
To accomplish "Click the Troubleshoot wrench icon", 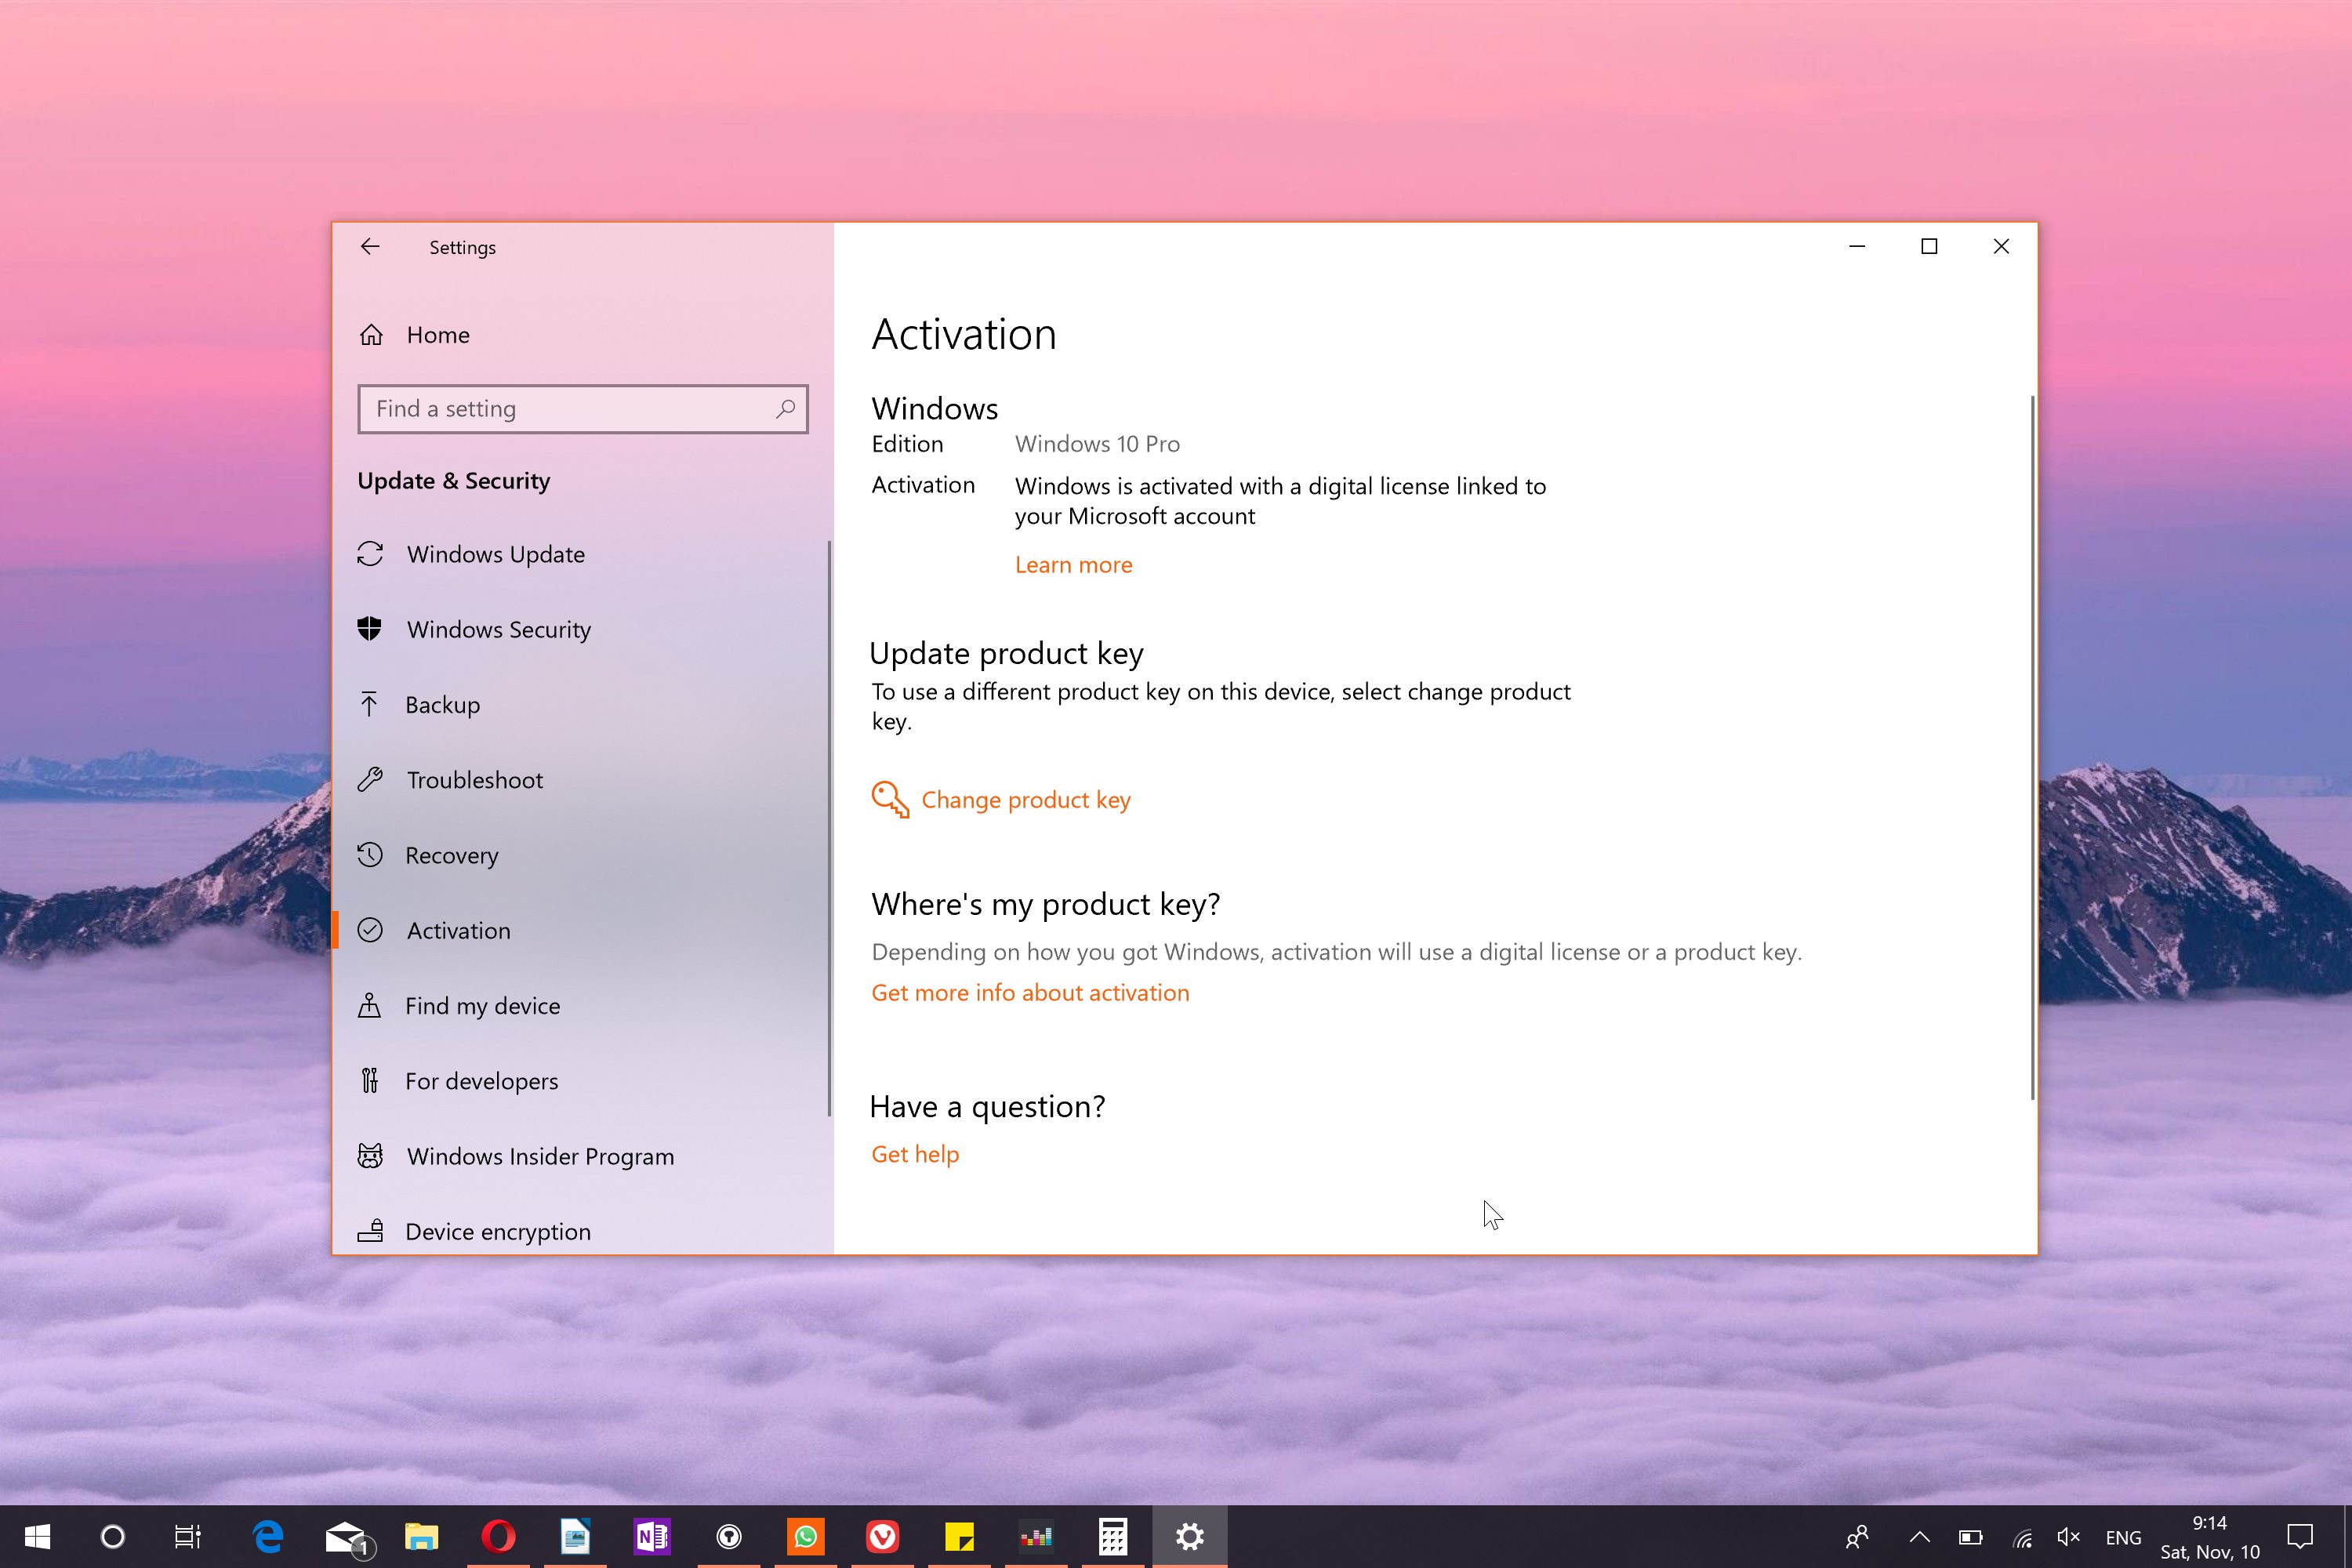I will (370, 780).
